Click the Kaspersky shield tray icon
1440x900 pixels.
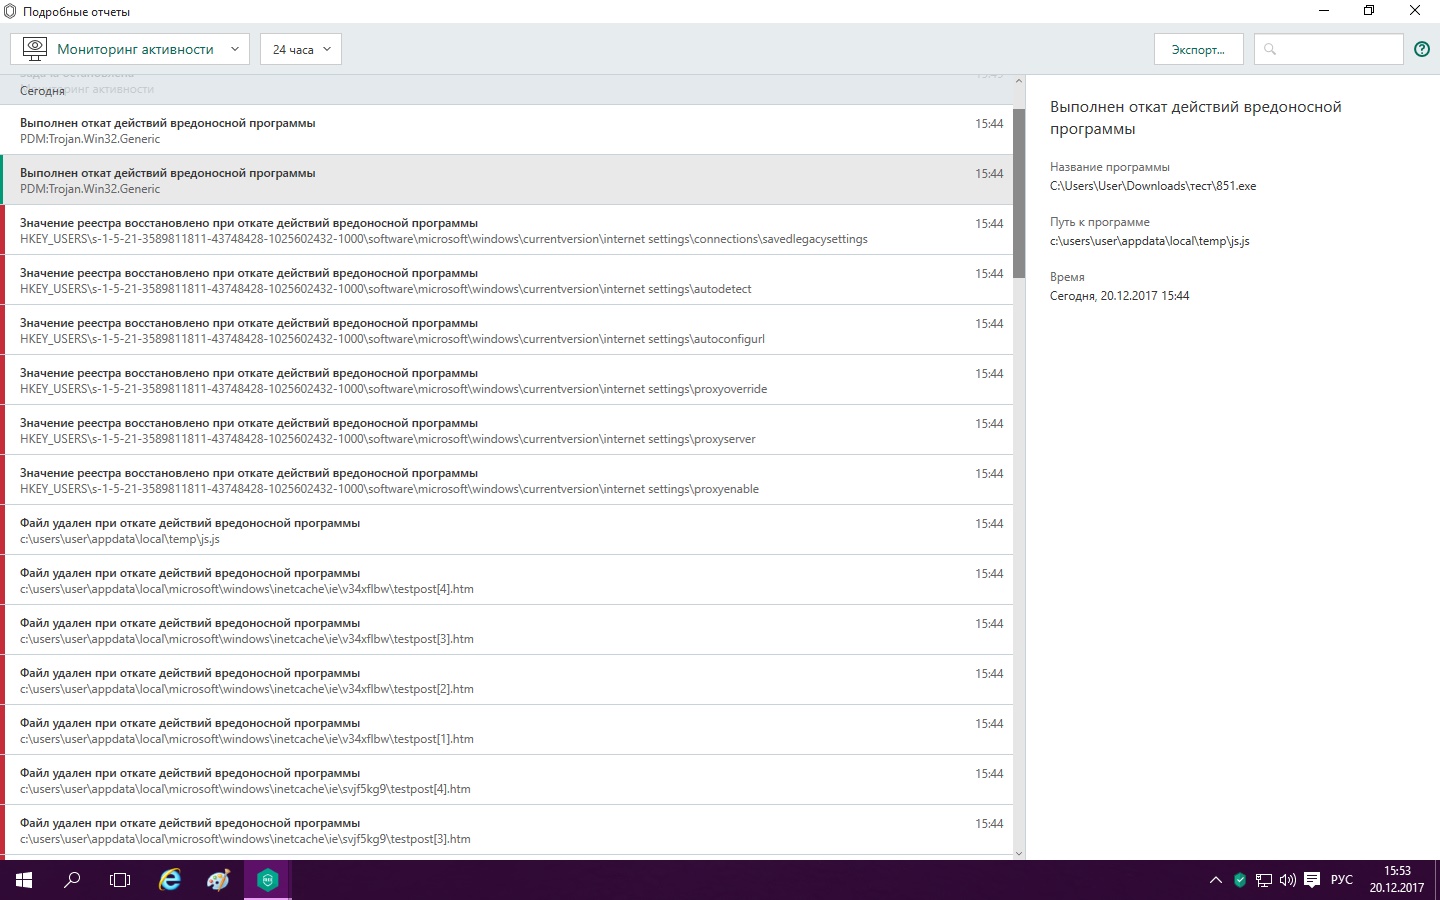coord(1240,880)
